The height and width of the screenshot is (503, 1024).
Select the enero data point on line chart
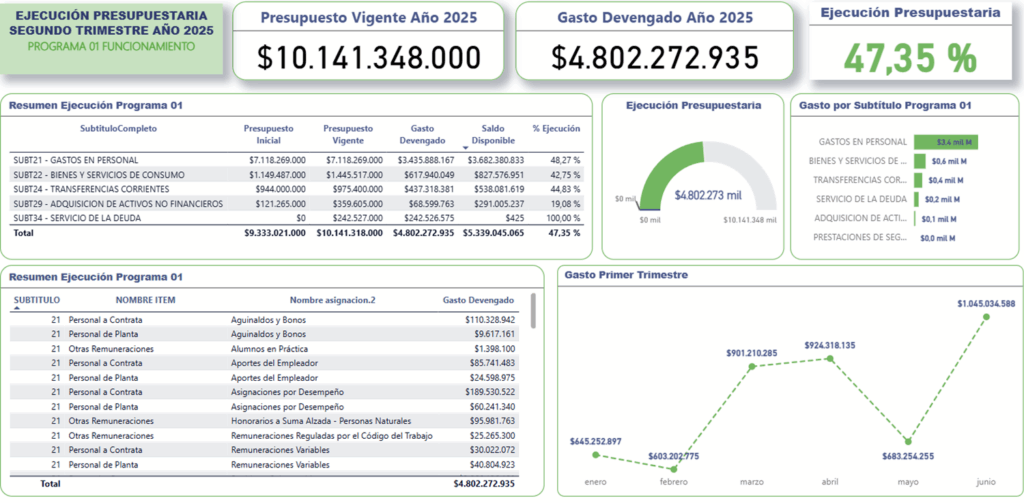point(596,455)
